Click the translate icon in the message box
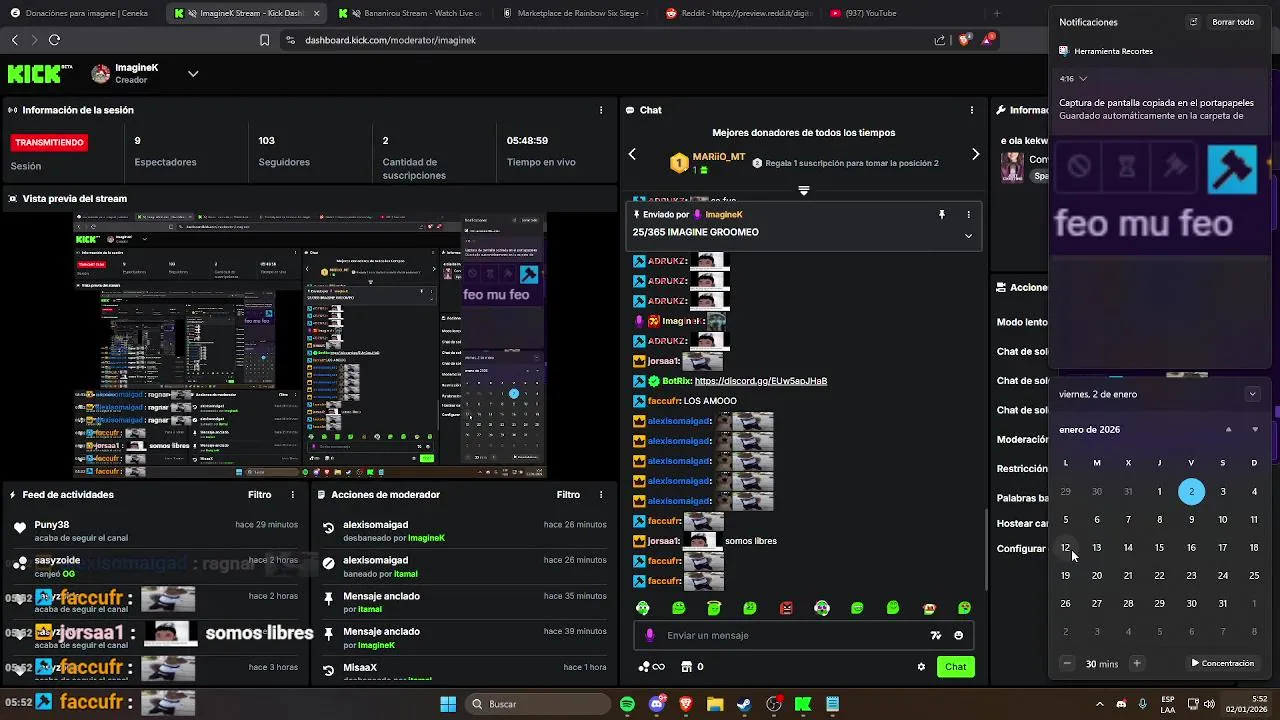 pos(936,635)
